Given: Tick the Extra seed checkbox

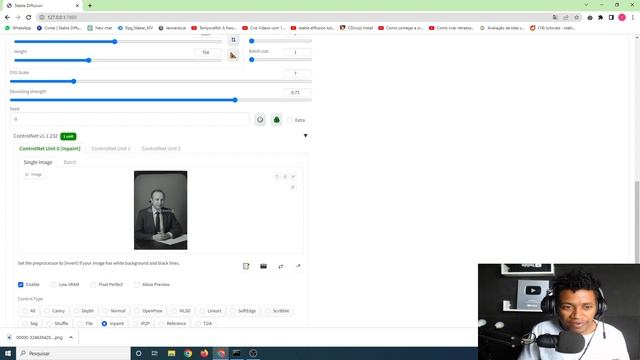Looking at the screenshot, I should [289, 120].
